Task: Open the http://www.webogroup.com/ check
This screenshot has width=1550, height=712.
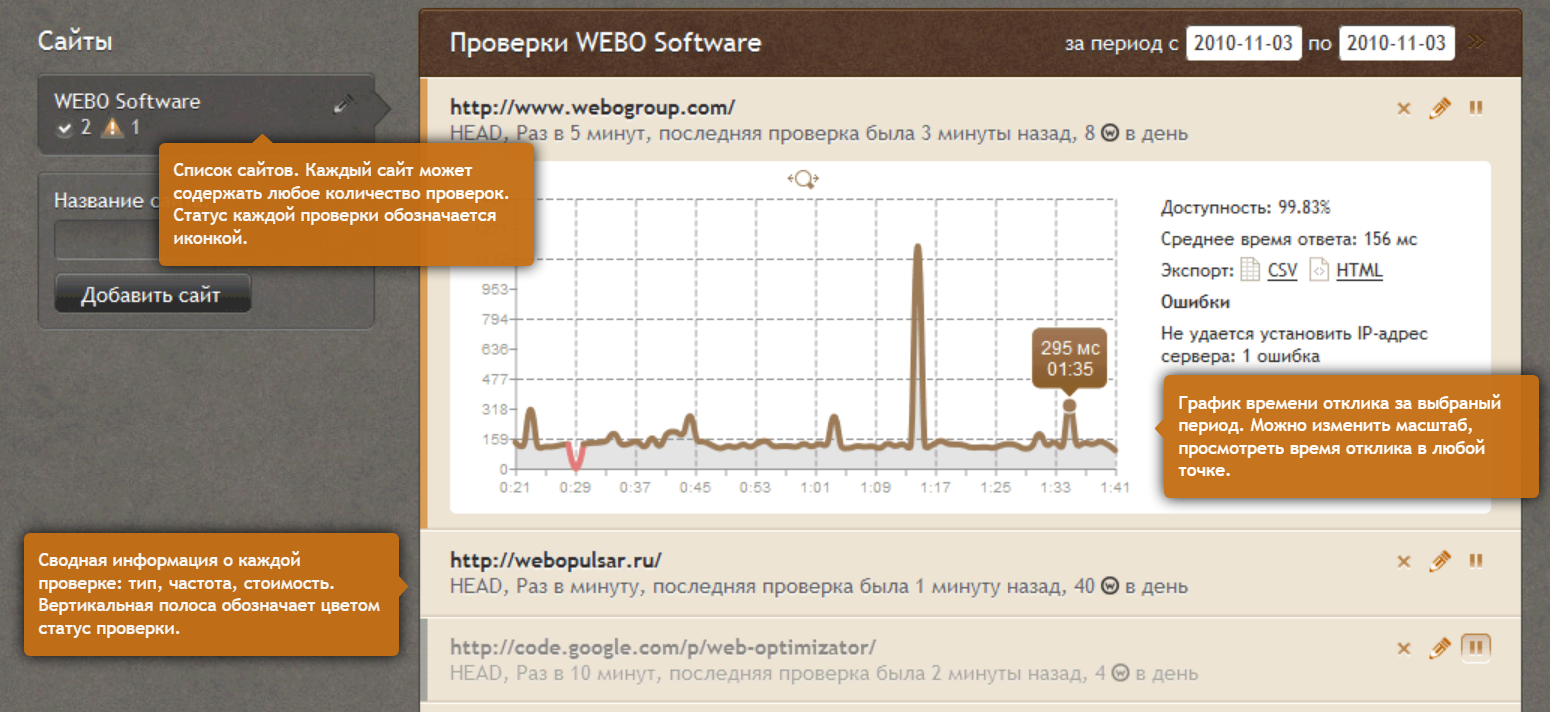Action: tap(593, 107)
